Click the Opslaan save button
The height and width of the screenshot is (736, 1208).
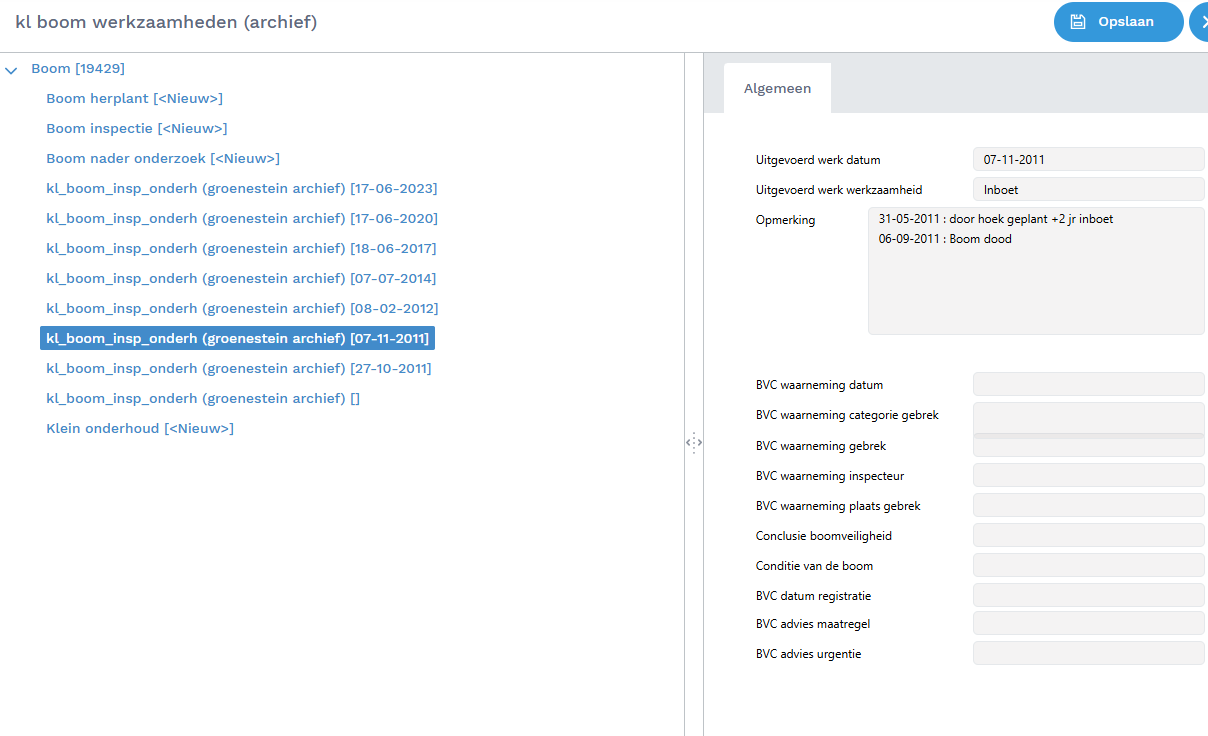tap(1117, 22)
